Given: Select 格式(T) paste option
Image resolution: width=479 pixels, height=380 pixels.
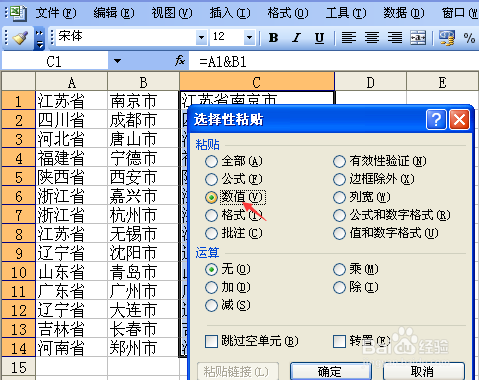Looking at the screenshot, I should 234,215.
